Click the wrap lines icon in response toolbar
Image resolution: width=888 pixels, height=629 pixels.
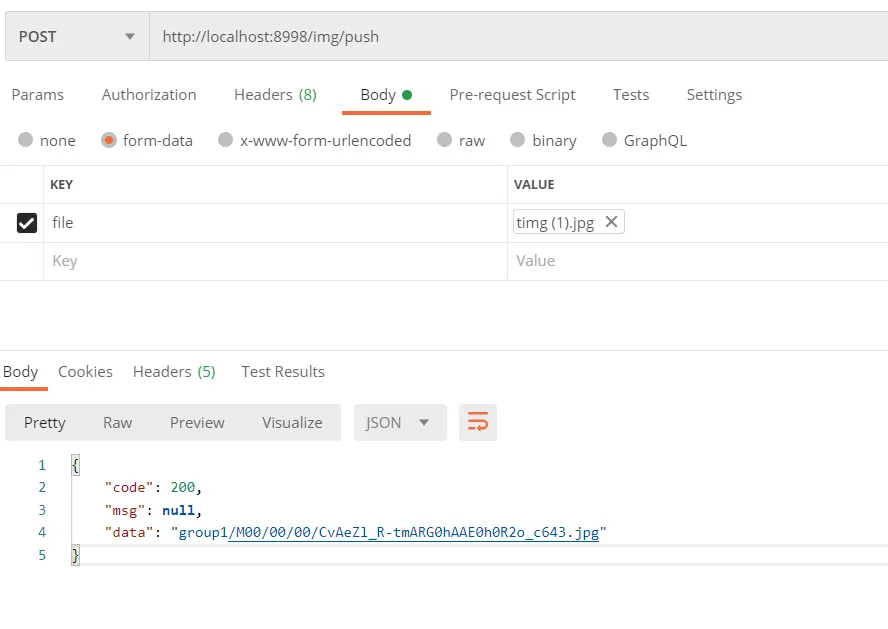pos(478,423)
